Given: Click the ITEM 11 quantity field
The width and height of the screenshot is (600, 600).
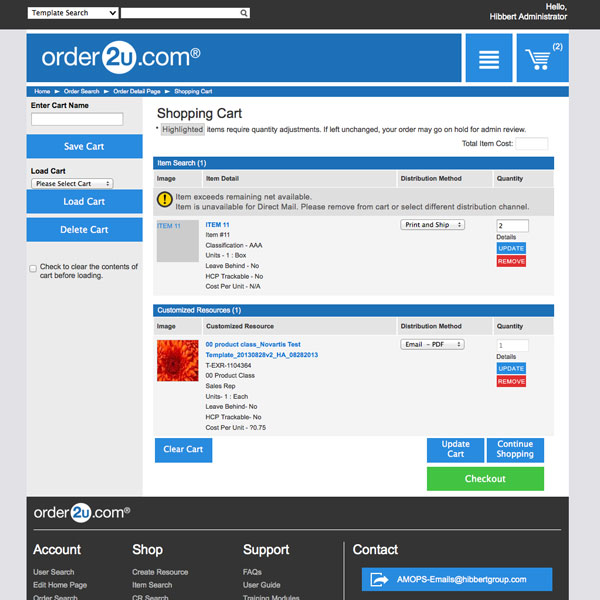Looking at the screenshot, I should coord(512,226).
